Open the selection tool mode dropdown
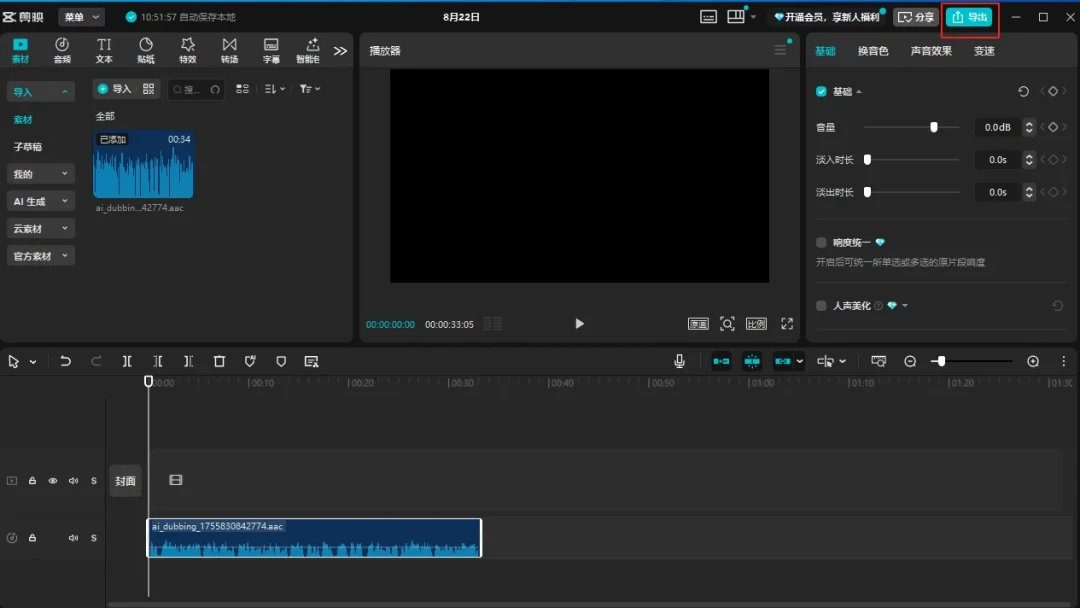 (x=33, y=362)
